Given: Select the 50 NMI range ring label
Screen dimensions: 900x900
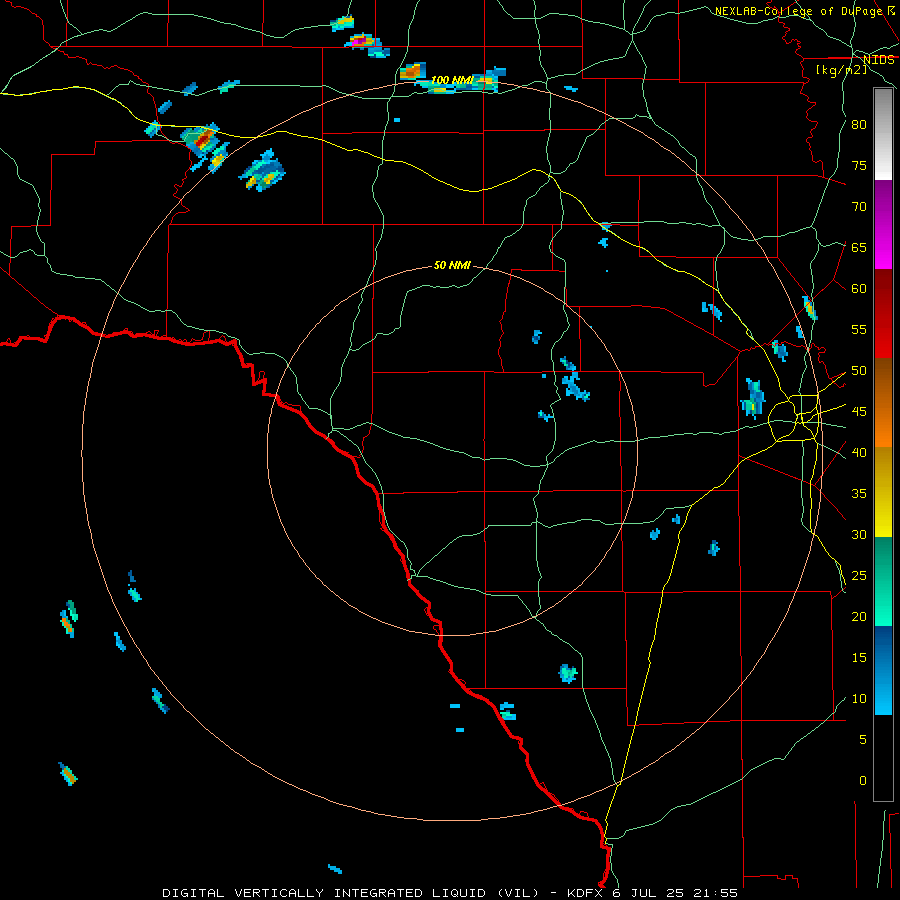Looking at the screenshot, I should (452, 265).
